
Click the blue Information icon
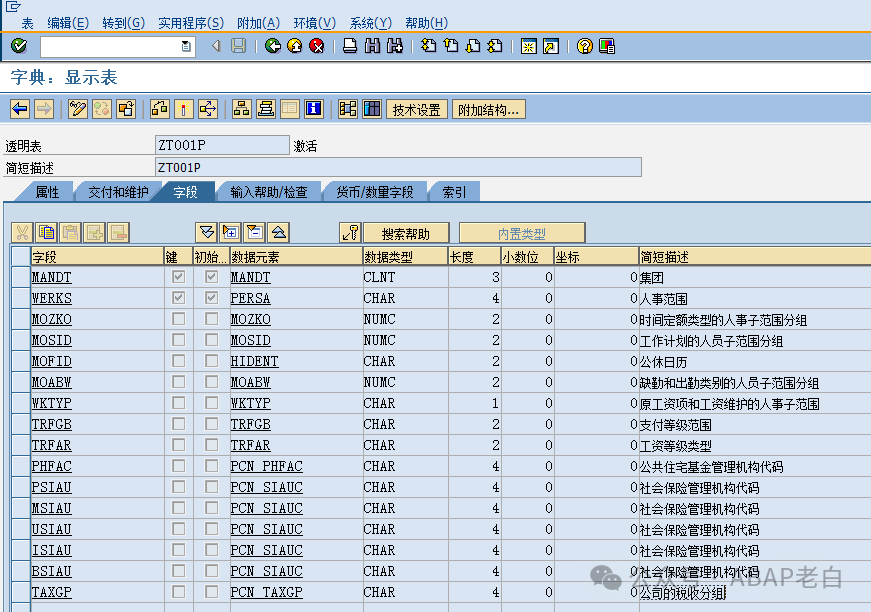point(314,109)
